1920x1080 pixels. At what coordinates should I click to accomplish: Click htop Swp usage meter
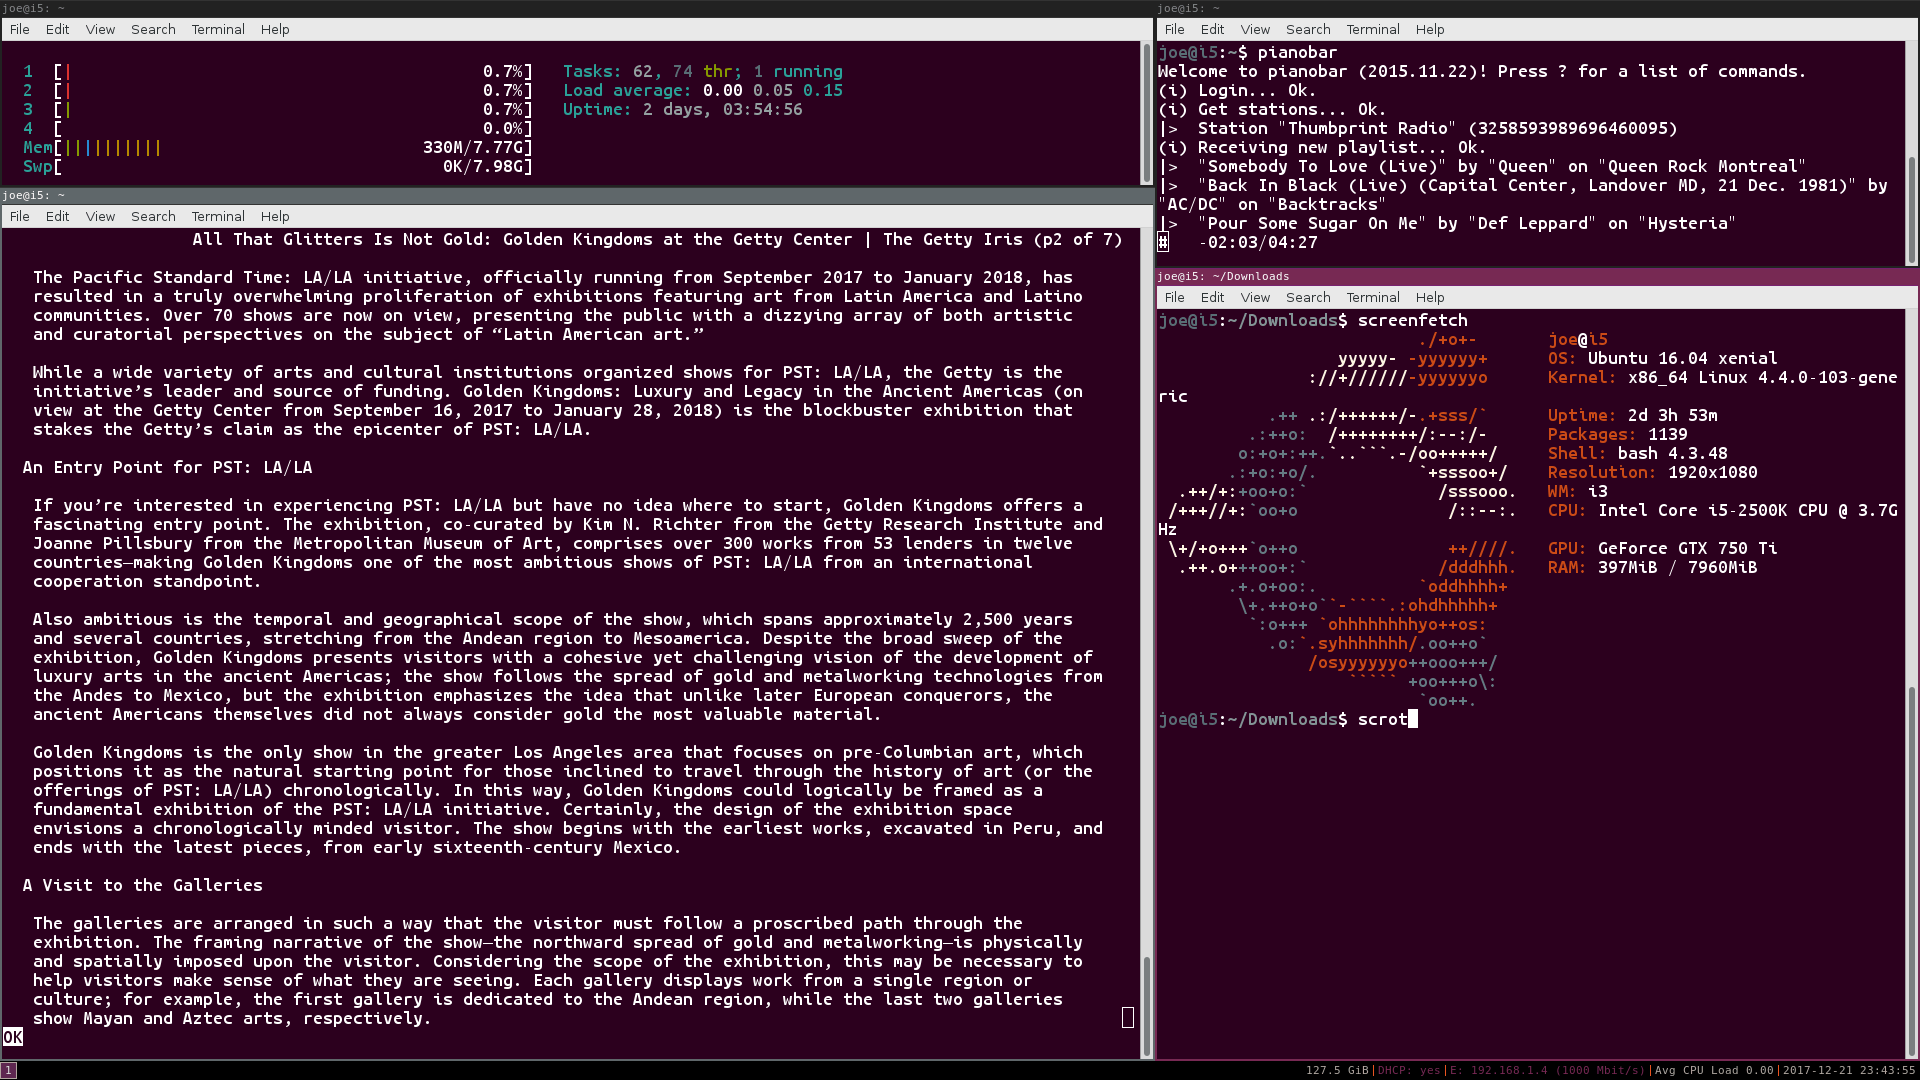pyautogui.click(x=278, y=166)
